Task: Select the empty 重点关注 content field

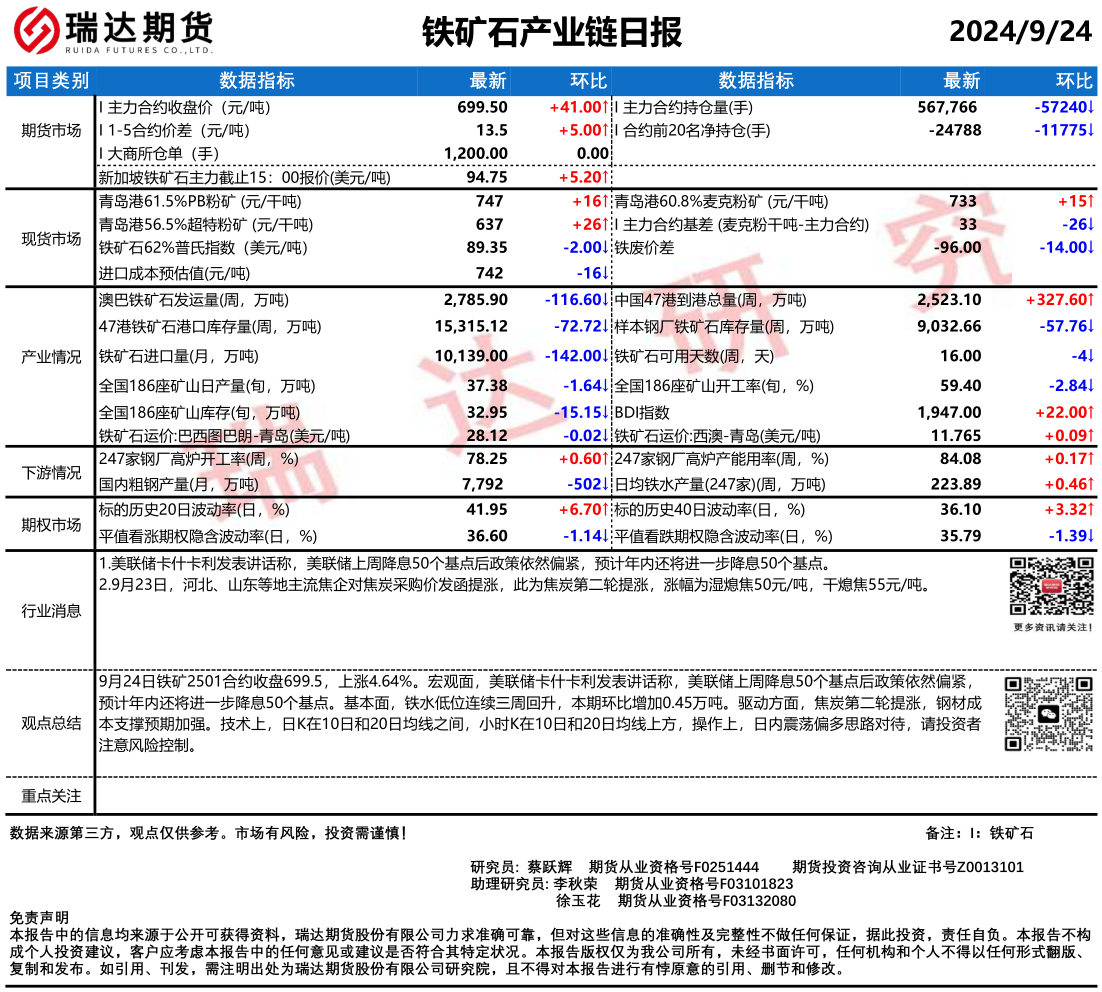Action: coord(598,796)
